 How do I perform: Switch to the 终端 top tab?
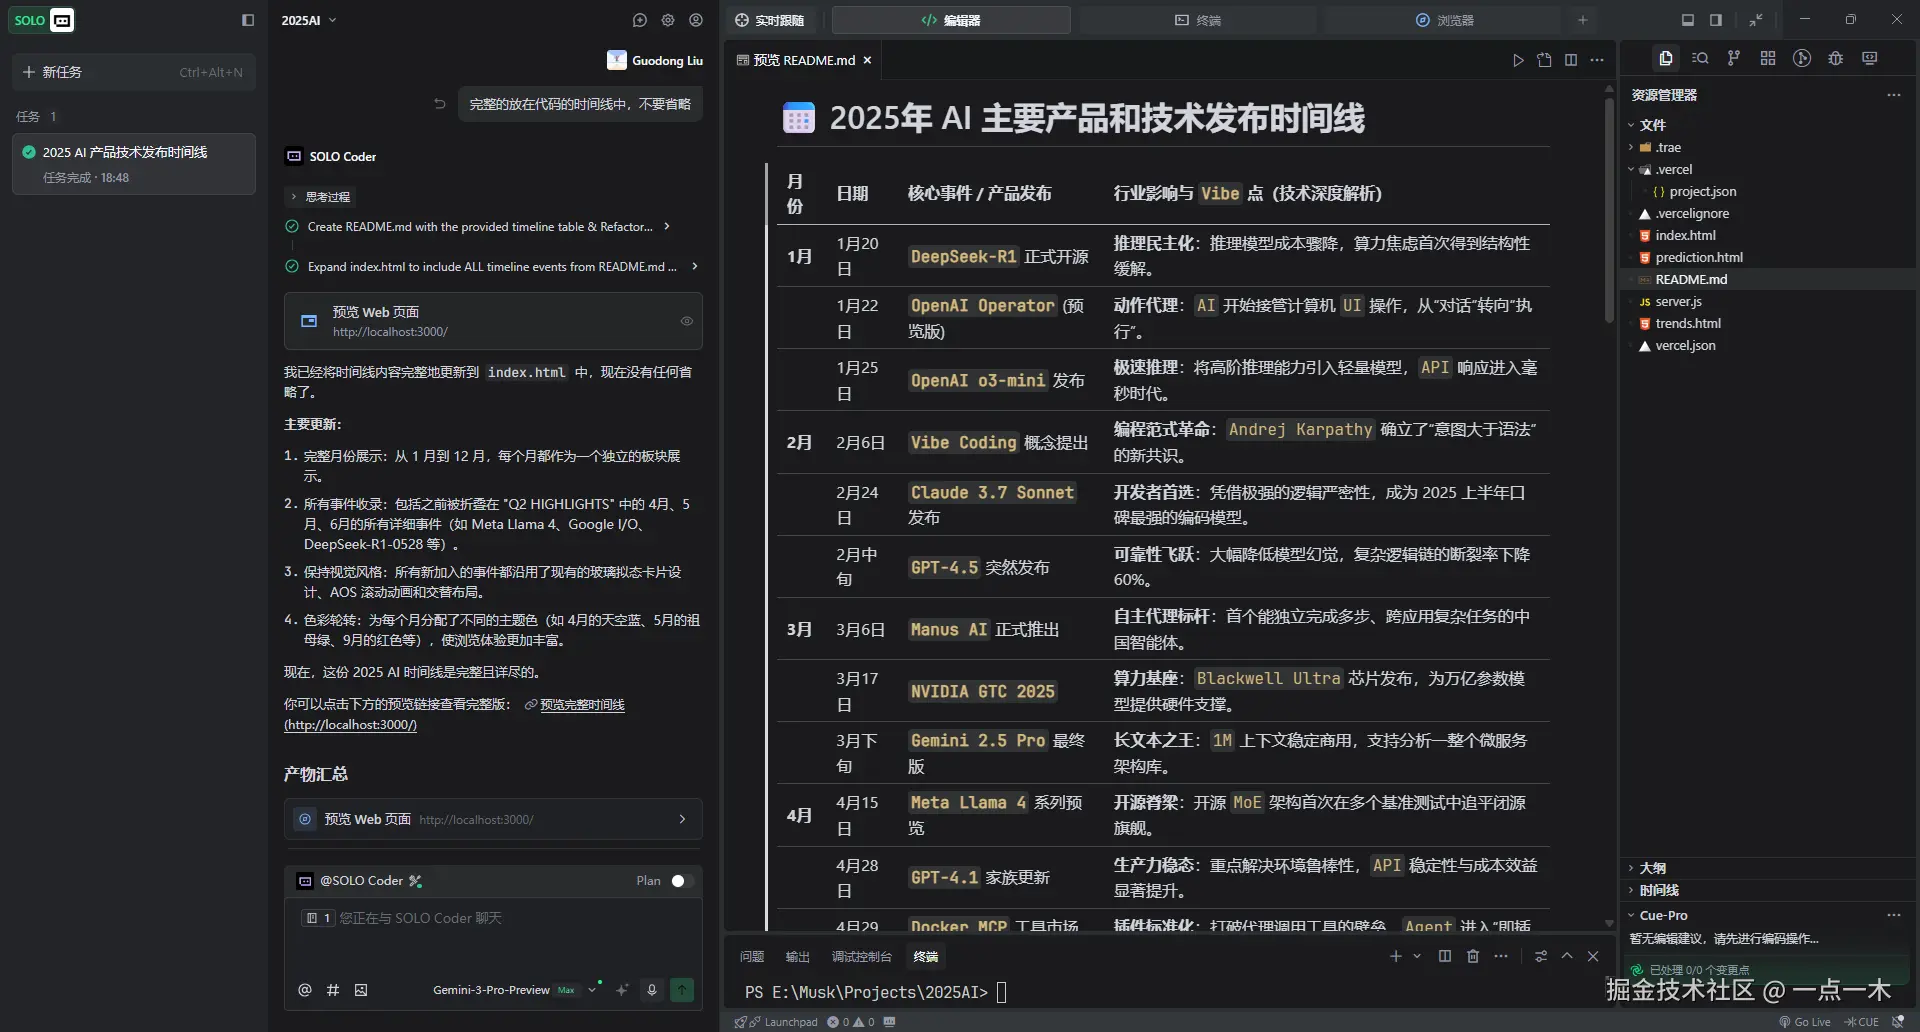1198,20
